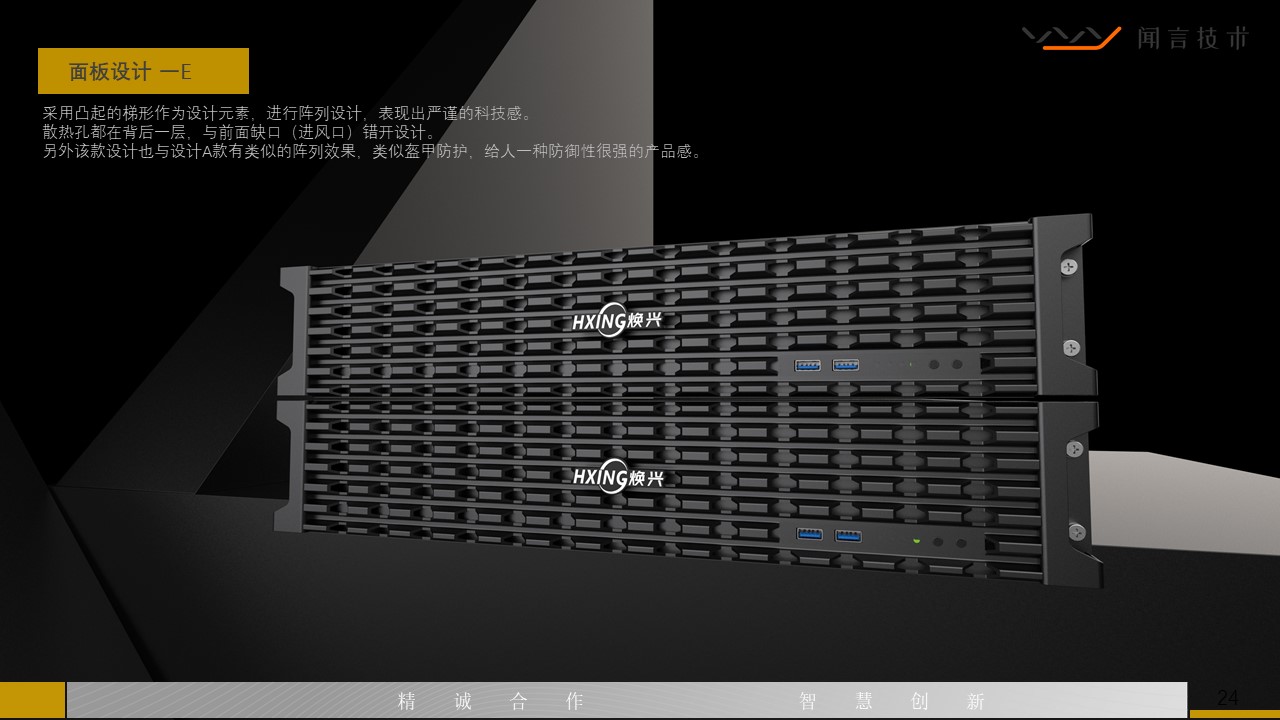The height and width of the screenshot is (720, 1280).
Task: Click the upper thumbscrew on the right rack ear
Action: click(x=1069, y=265)
